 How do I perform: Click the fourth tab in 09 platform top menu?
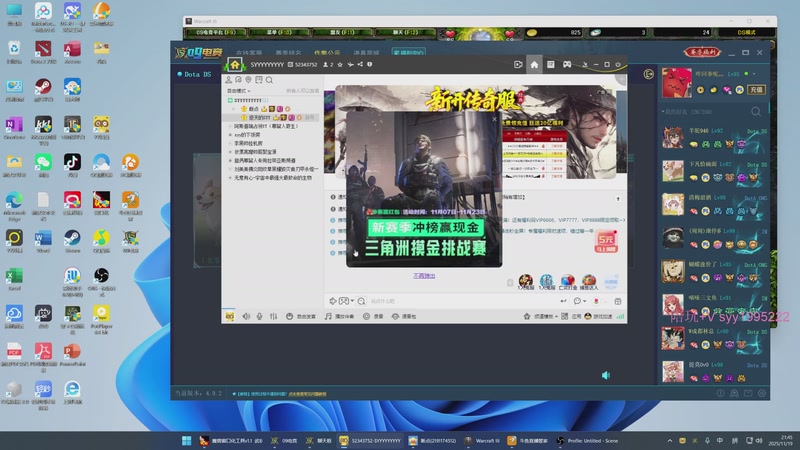click(x=366, y=53)
